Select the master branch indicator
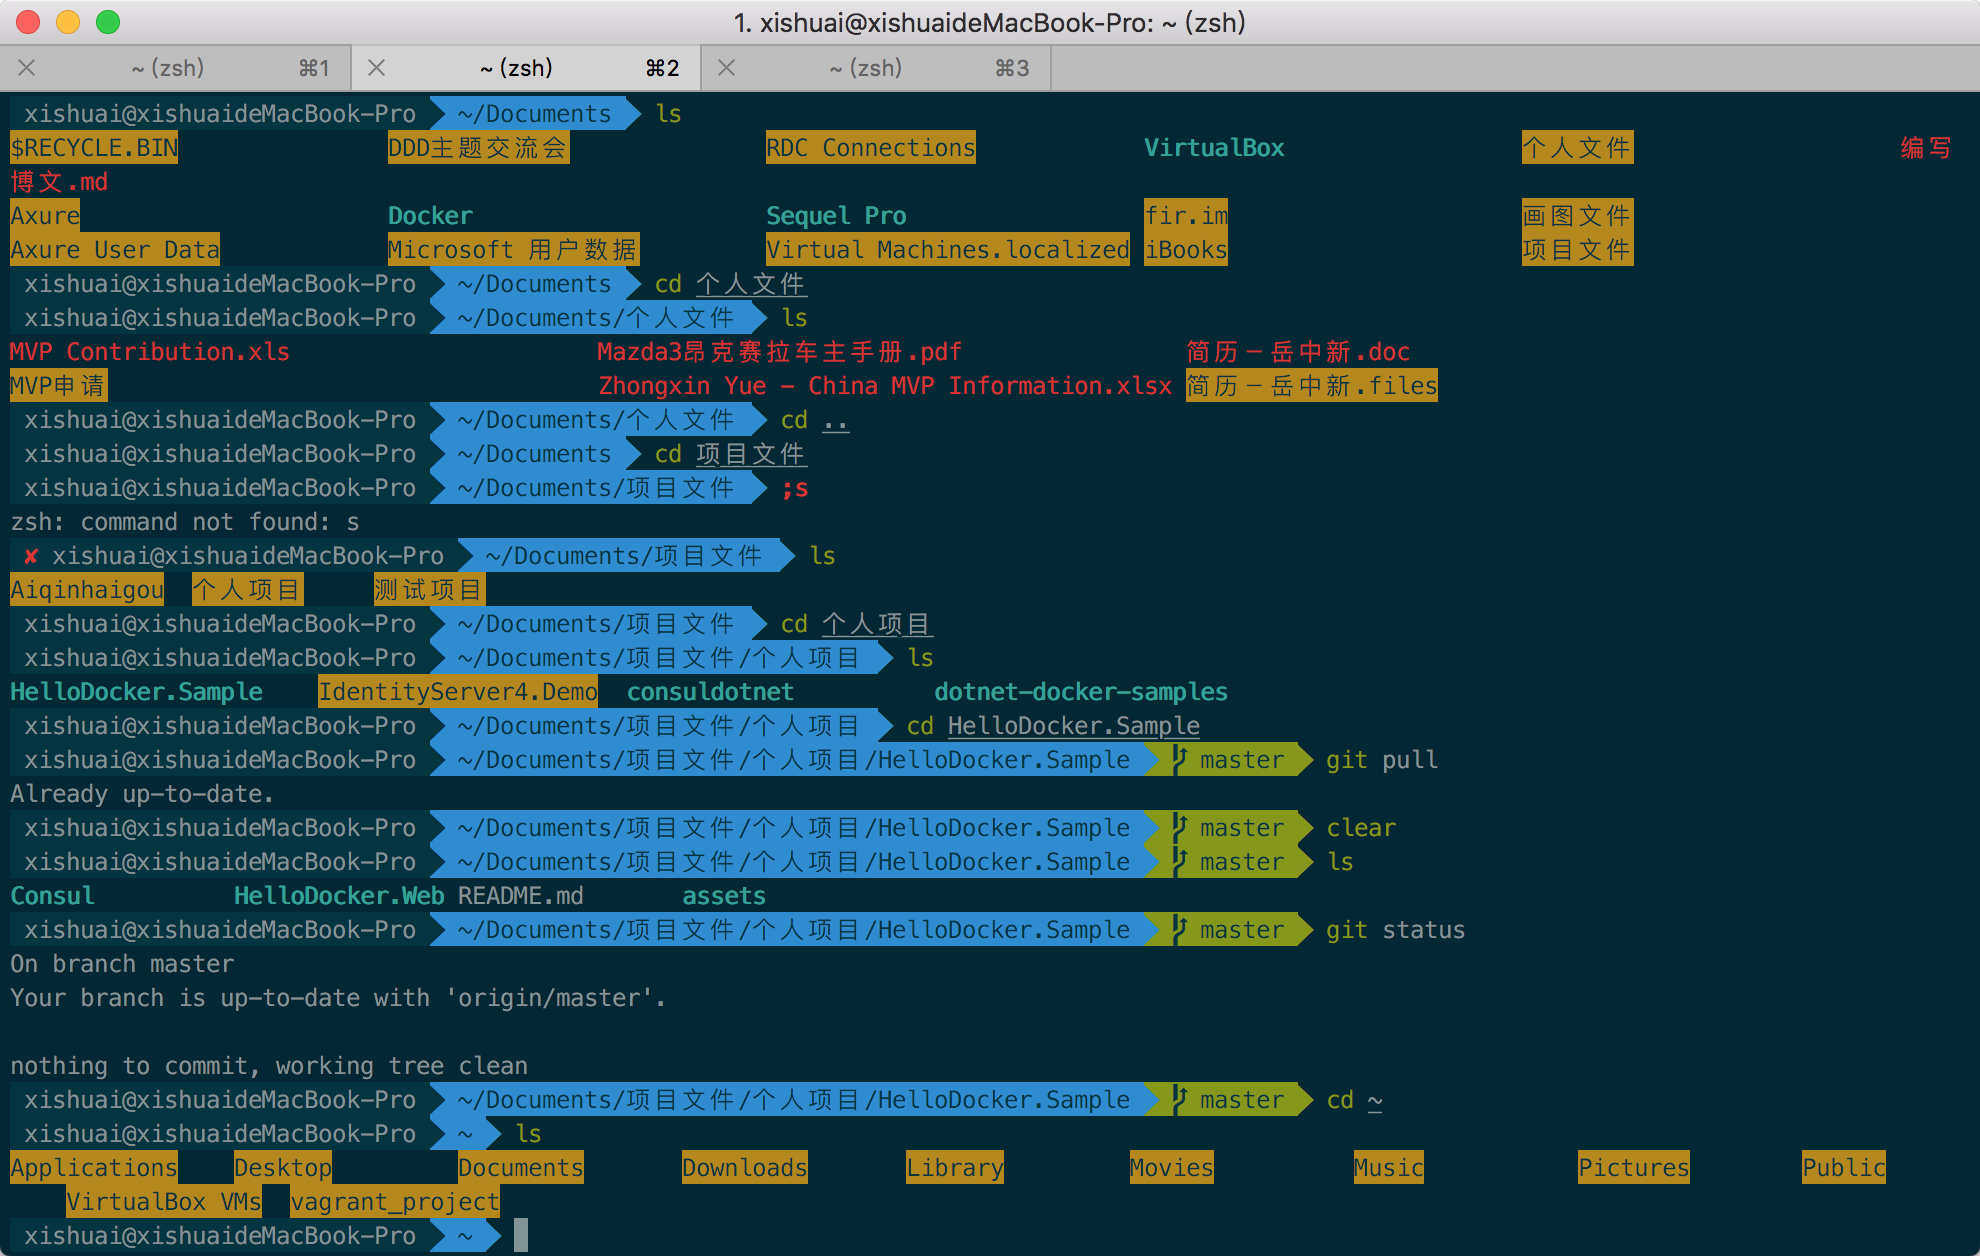This screenshot has height=1256, width=1980. [1234, 758]
